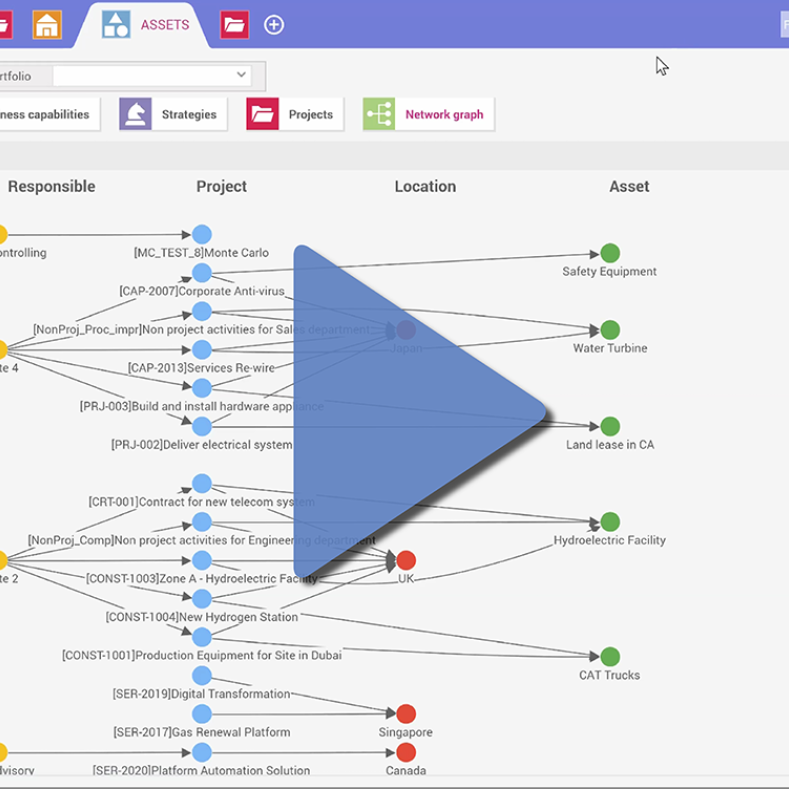Click the orange home icon
Image resolution: width=789 pixels, height=789 pixels.
point(47,24)
